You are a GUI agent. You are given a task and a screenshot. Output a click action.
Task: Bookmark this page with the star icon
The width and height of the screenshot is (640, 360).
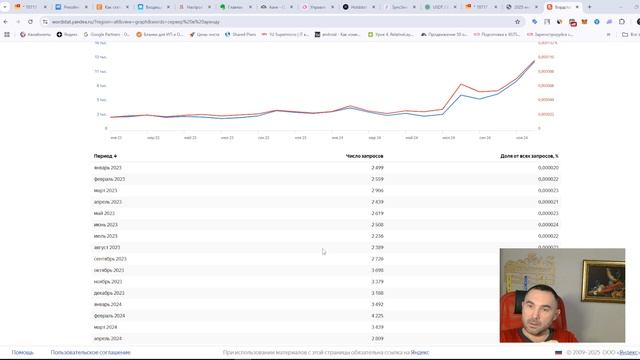(518, 22)
